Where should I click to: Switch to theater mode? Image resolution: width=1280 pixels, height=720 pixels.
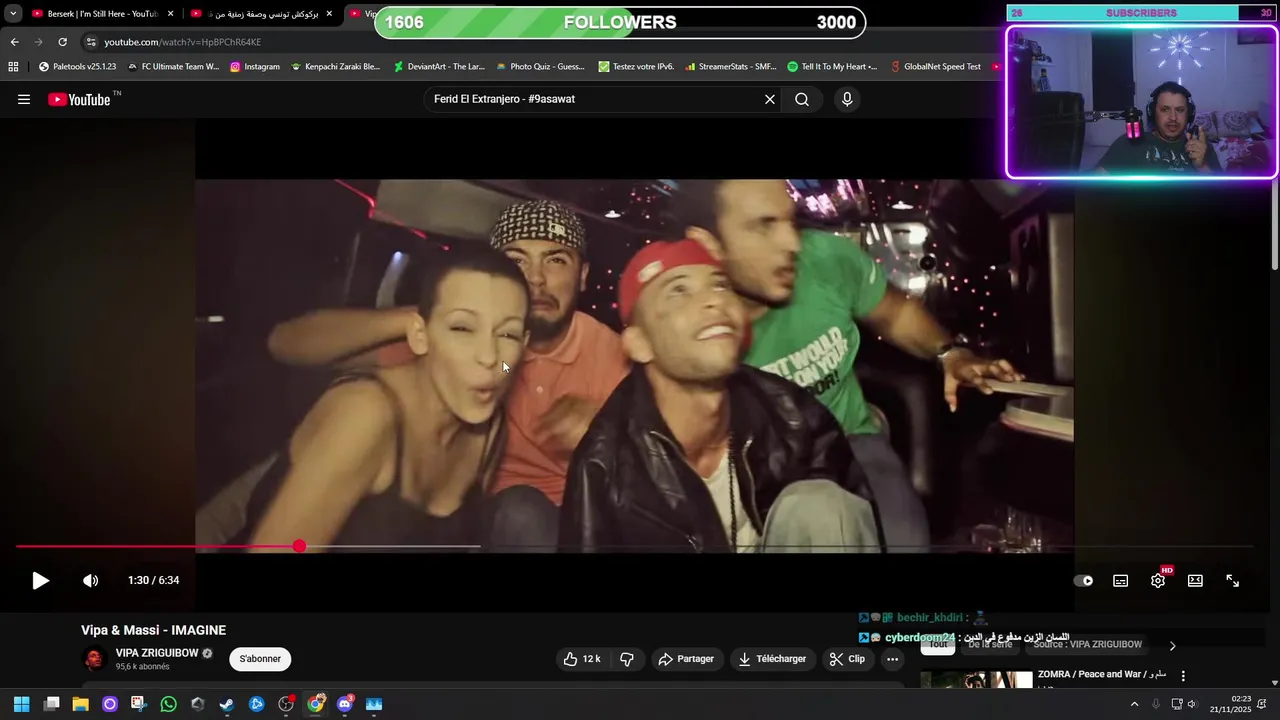point(1195,580)
